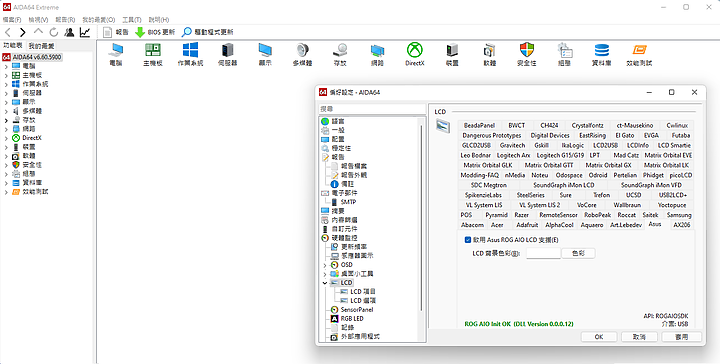Open the large Display monitor icon in main pane
720x364 pixels.
pos(265,50)
